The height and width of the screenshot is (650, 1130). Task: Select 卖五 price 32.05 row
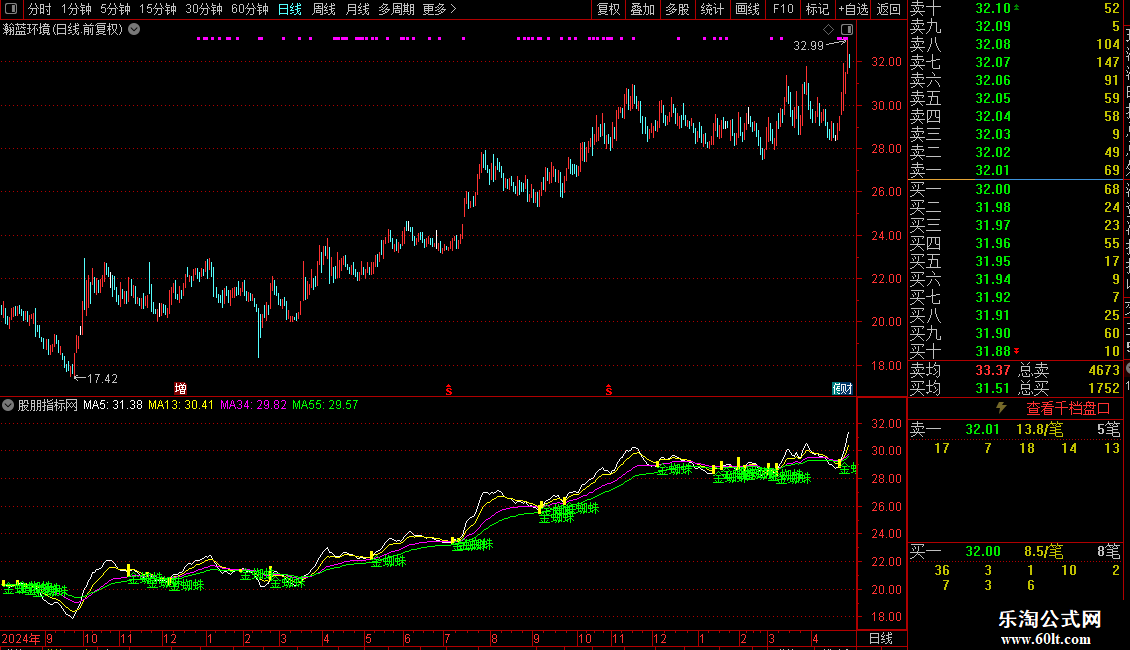(x=1015, y=98)
